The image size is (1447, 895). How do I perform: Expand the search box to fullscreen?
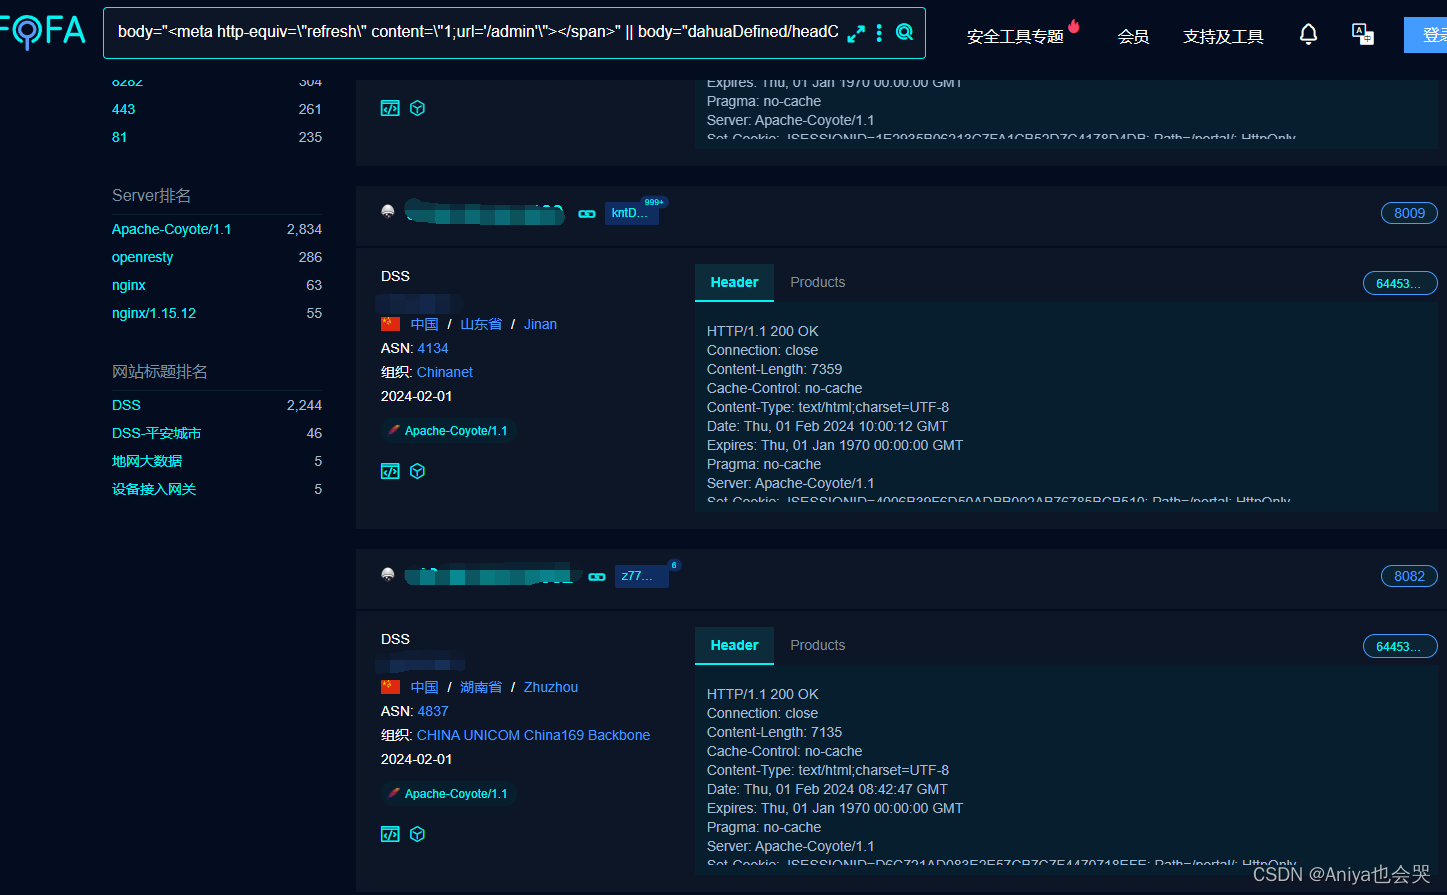coord(856,33)
